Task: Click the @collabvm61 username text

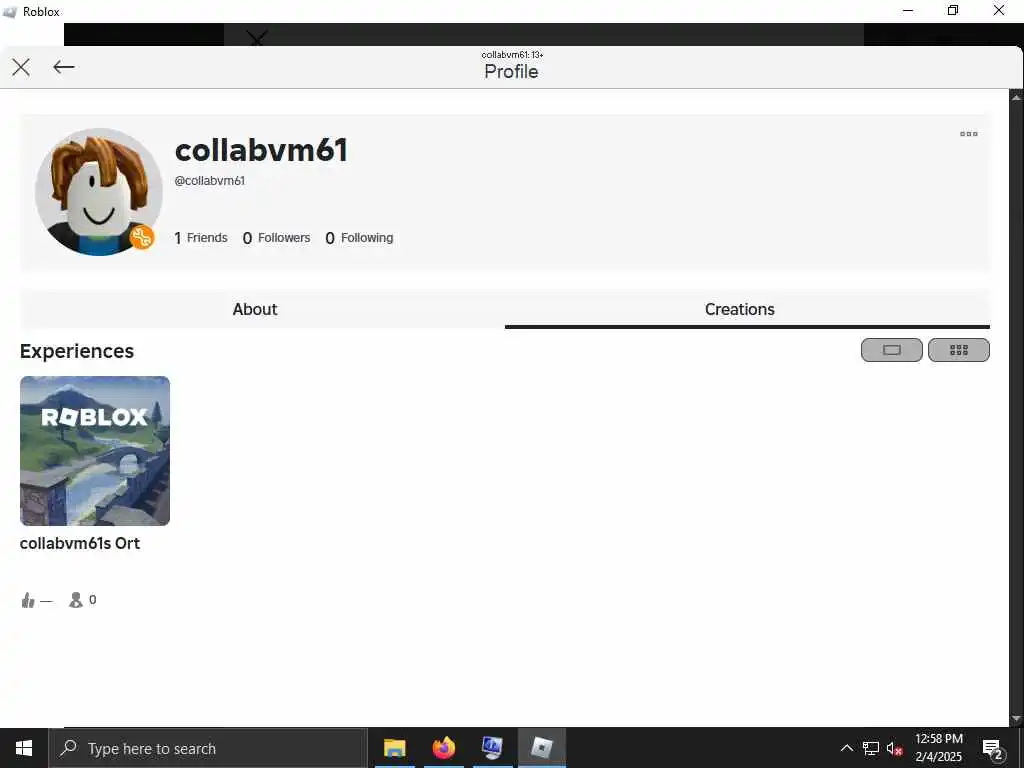Action: [210, 181]
